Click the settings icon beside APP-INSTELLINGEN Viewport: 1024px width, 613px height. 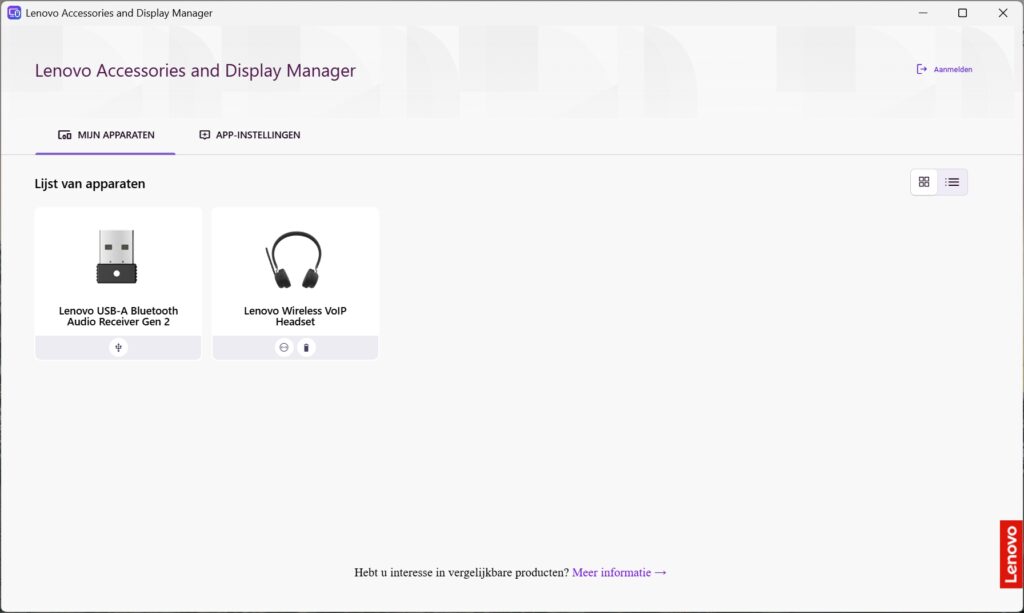pyautogui.click(x=204, y=135)
